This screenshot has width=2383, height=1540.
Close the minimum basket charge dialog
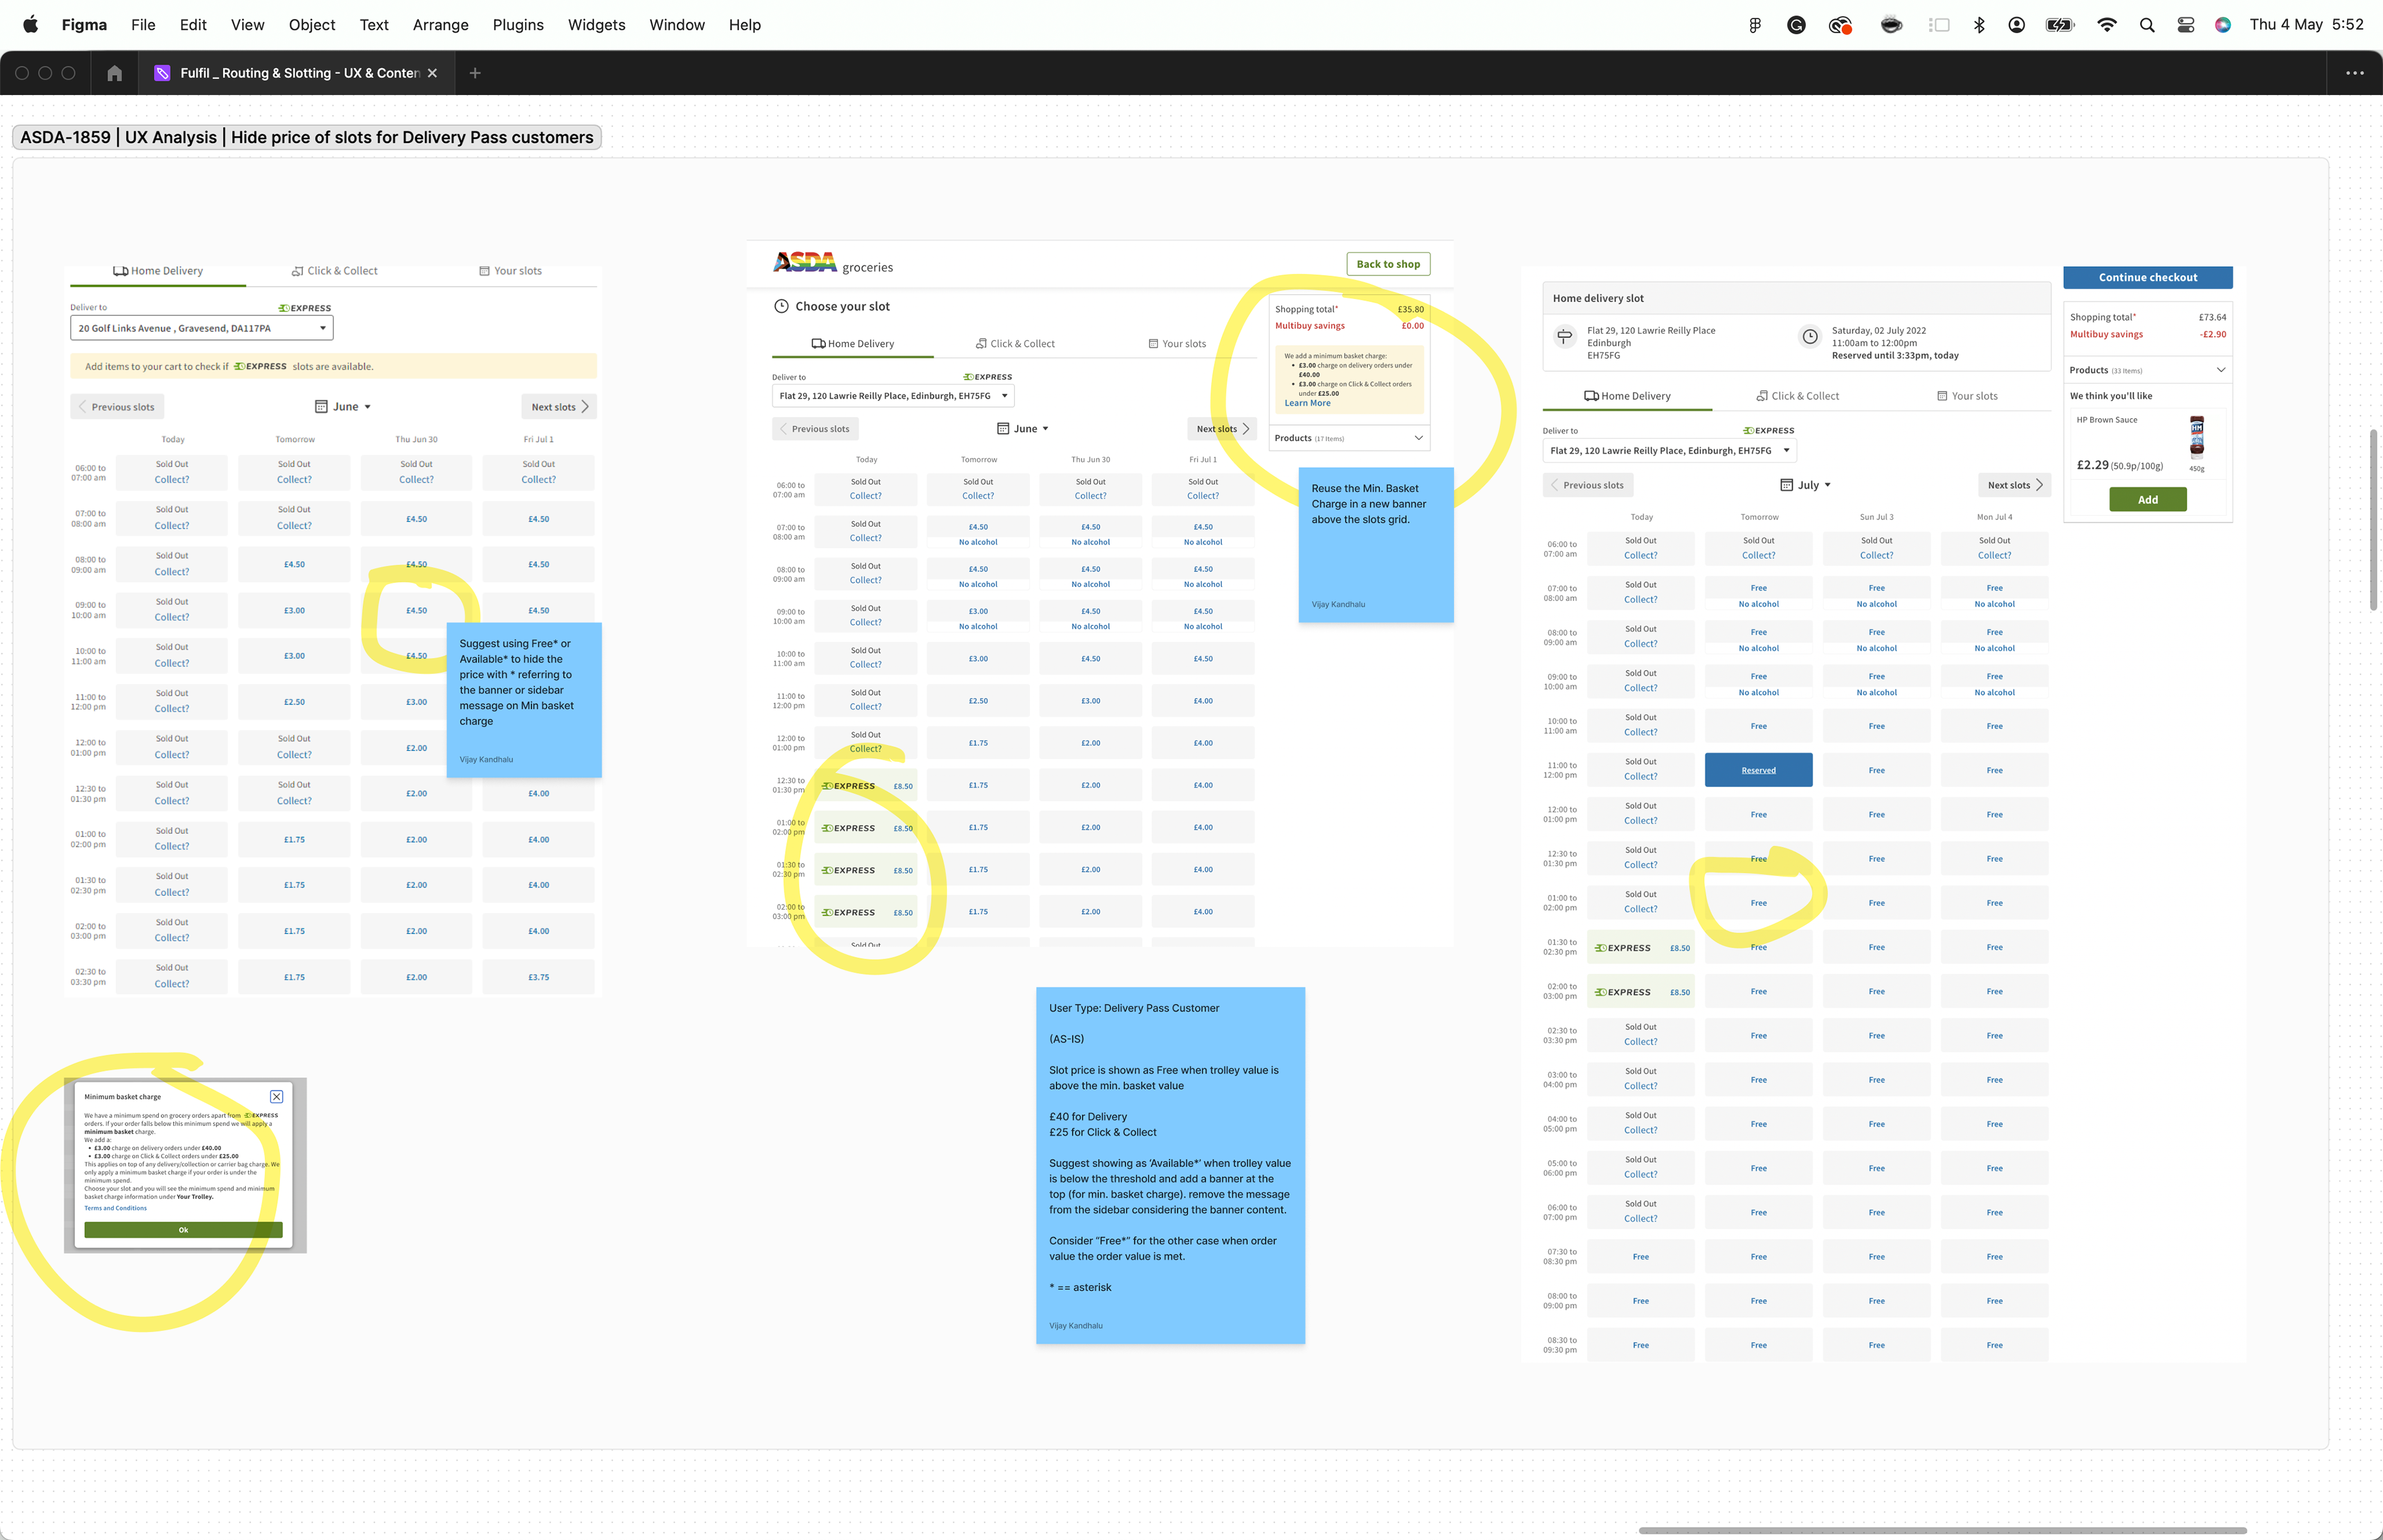tap(277, 1097)
